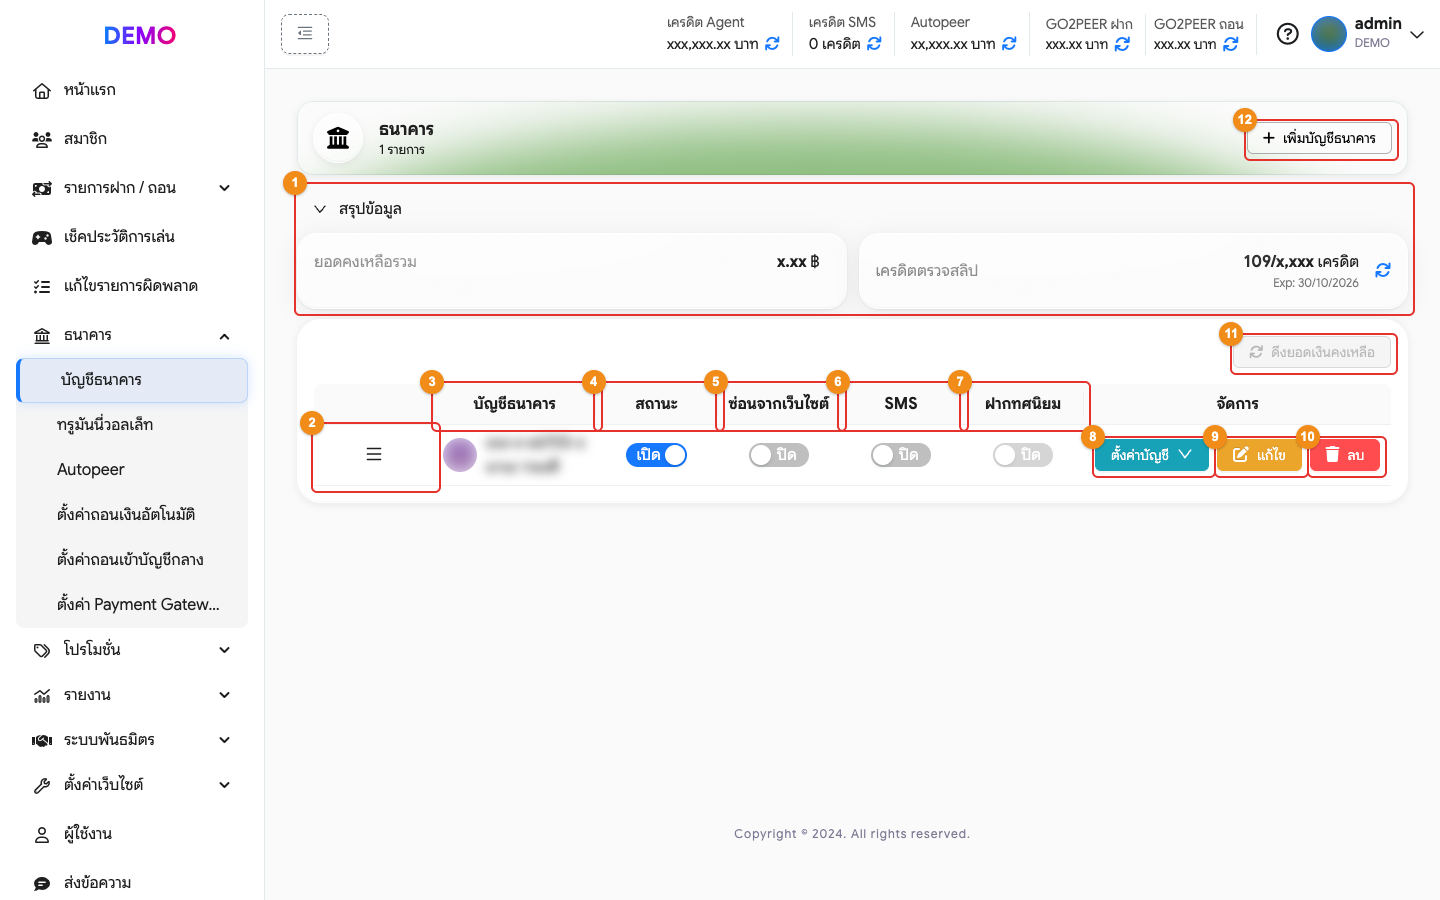Select ทรูมันนี่วอลเล็ท submenu item

[x=132, y=425]
